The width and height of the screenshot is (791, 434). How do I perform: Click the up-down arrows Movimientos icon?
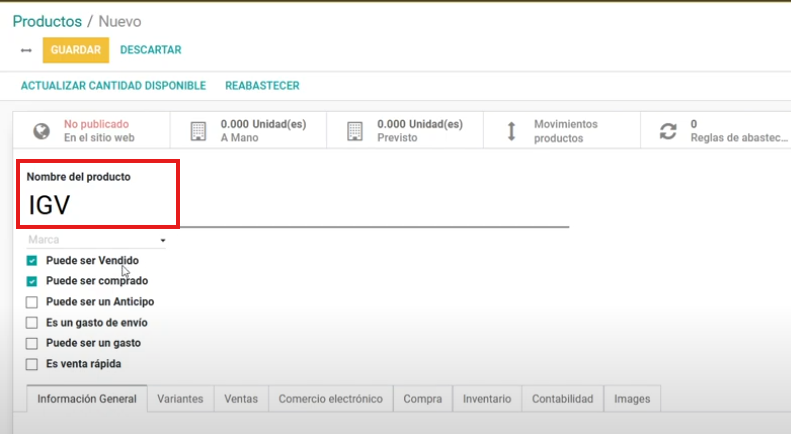[x=512, y=131]
